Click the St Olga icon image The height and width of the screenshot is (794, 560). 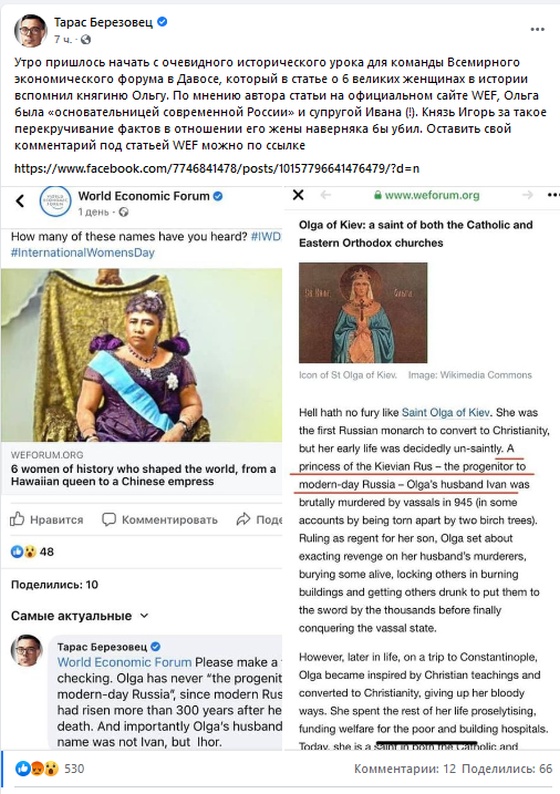(x=363, y=312)
